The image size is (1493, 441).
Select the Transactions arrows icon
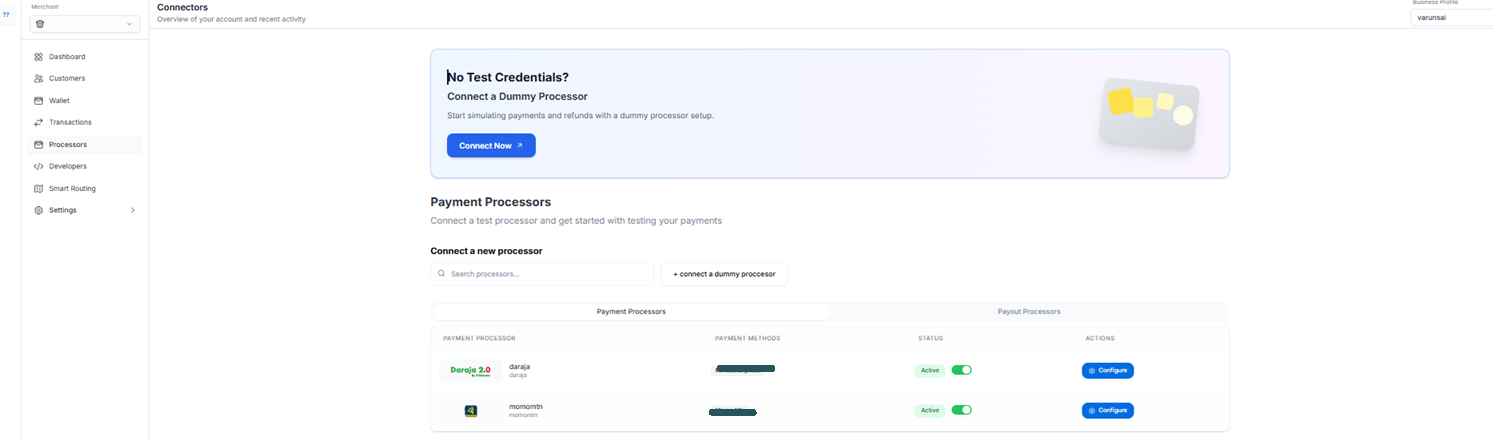(x=39, y=123)
